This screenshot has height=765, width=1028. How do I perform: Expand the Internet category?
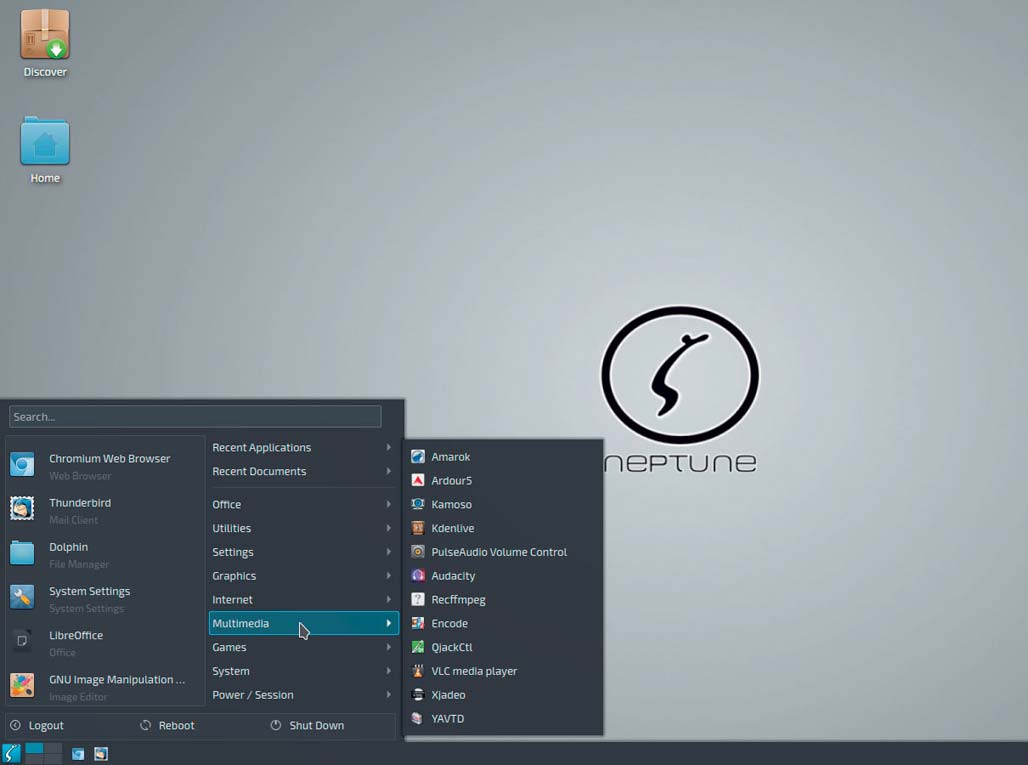(303, 599)
